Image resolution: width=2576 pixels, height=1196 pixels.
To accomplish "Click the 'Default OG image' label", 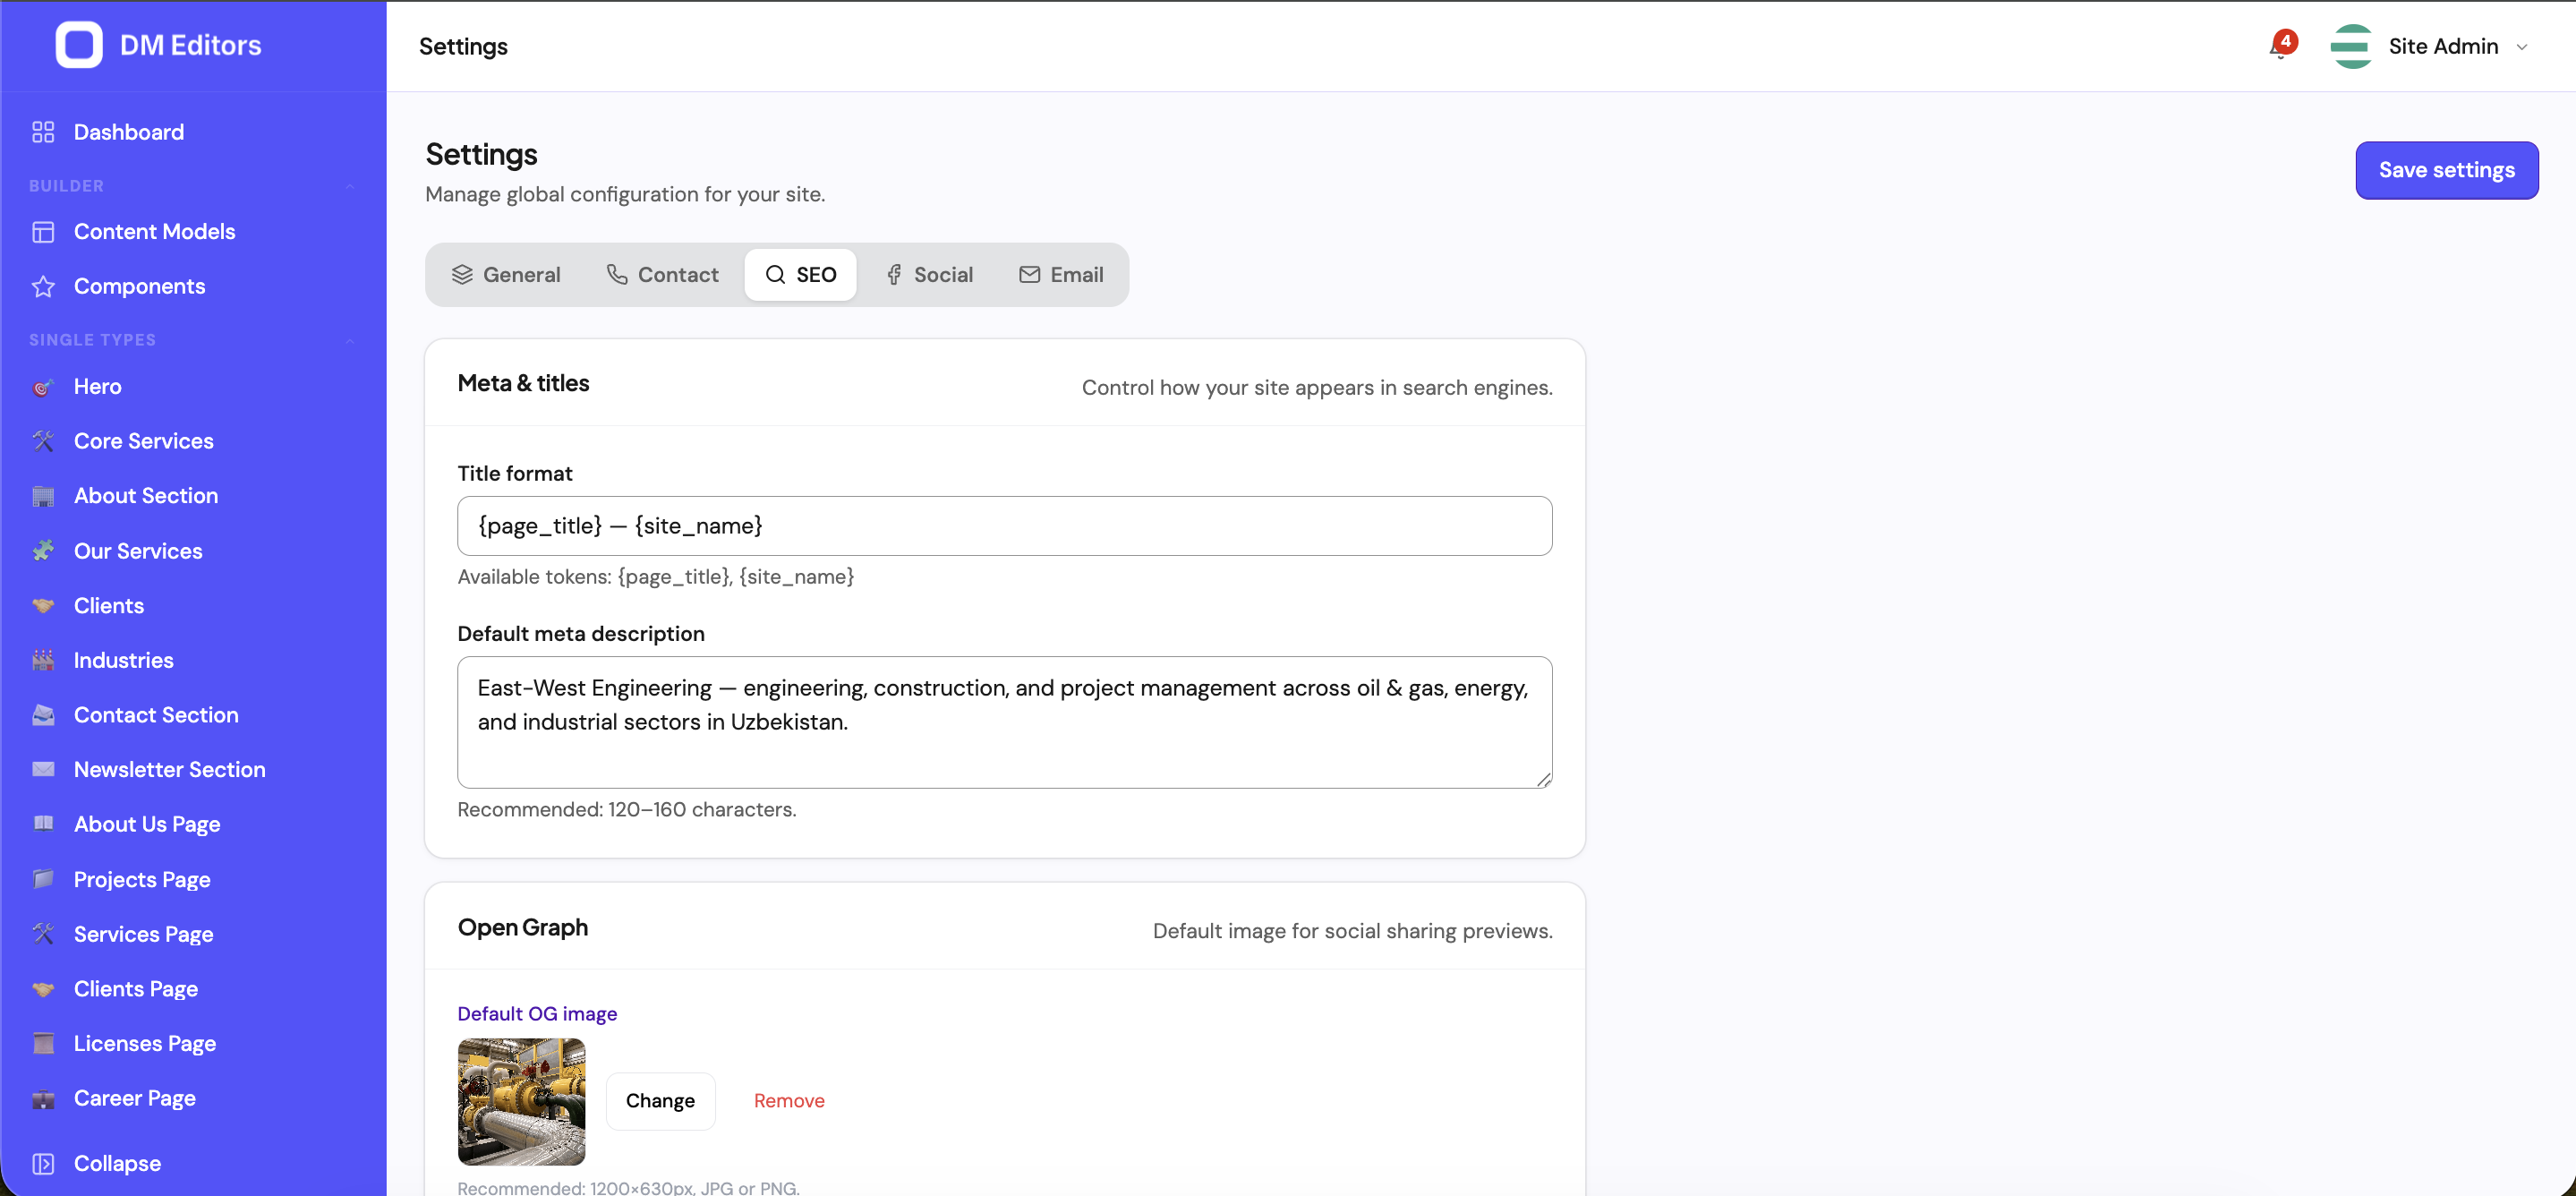I will (537, 1014).
